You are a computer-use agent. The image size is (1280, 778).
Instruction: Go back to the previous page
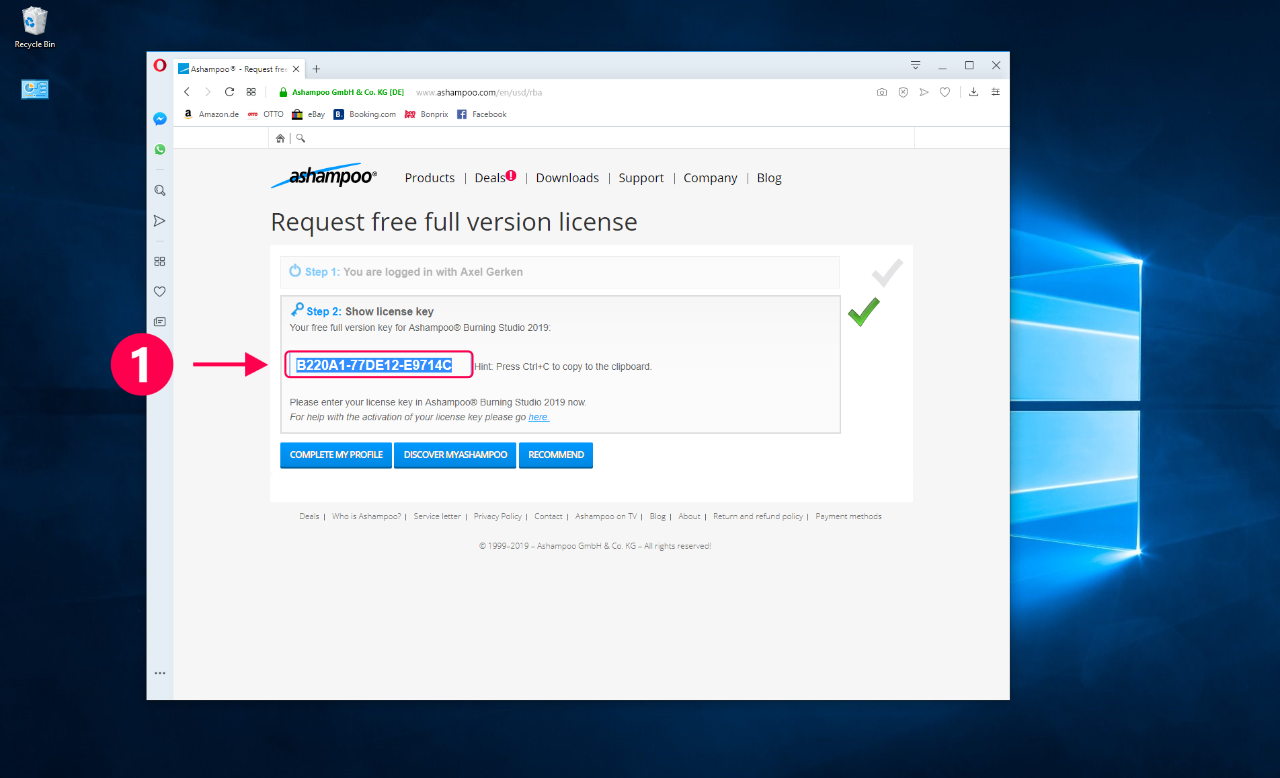[187, 92]
